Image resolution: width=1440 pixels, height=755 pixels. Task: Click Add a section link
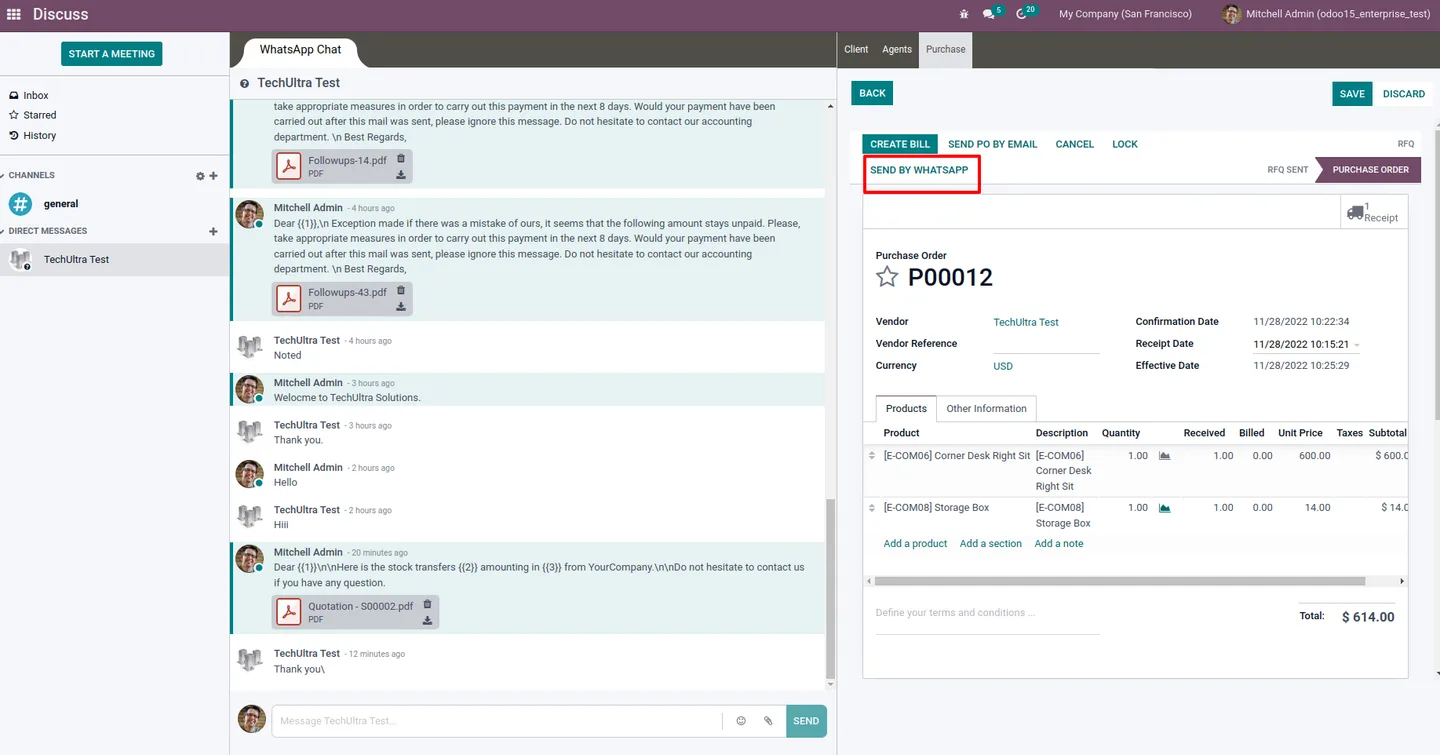[990, 544]
